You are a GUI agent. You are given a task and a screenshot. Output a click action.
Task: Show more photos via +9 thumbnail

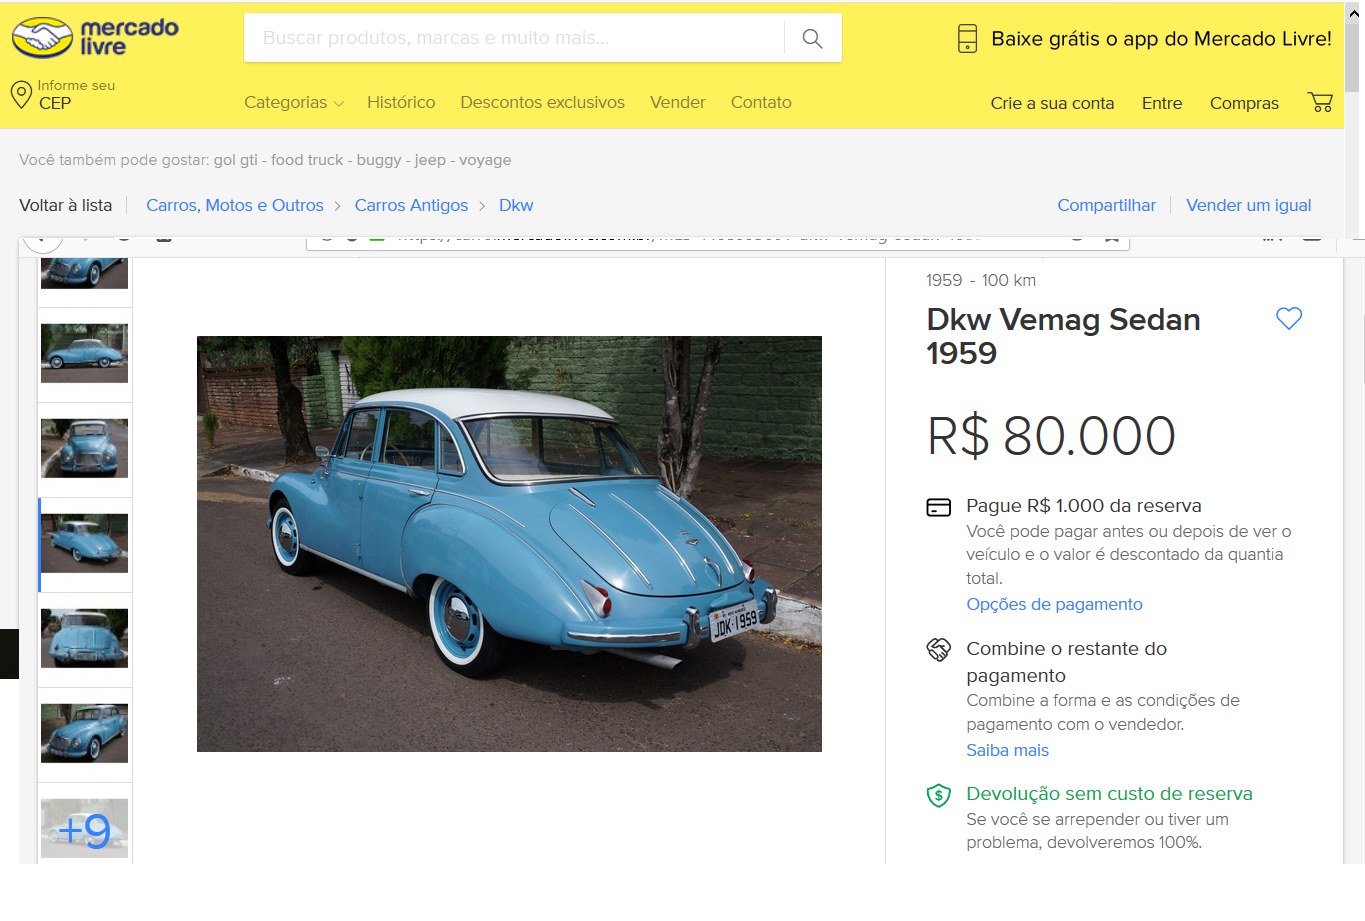click(x=84, y=828)
